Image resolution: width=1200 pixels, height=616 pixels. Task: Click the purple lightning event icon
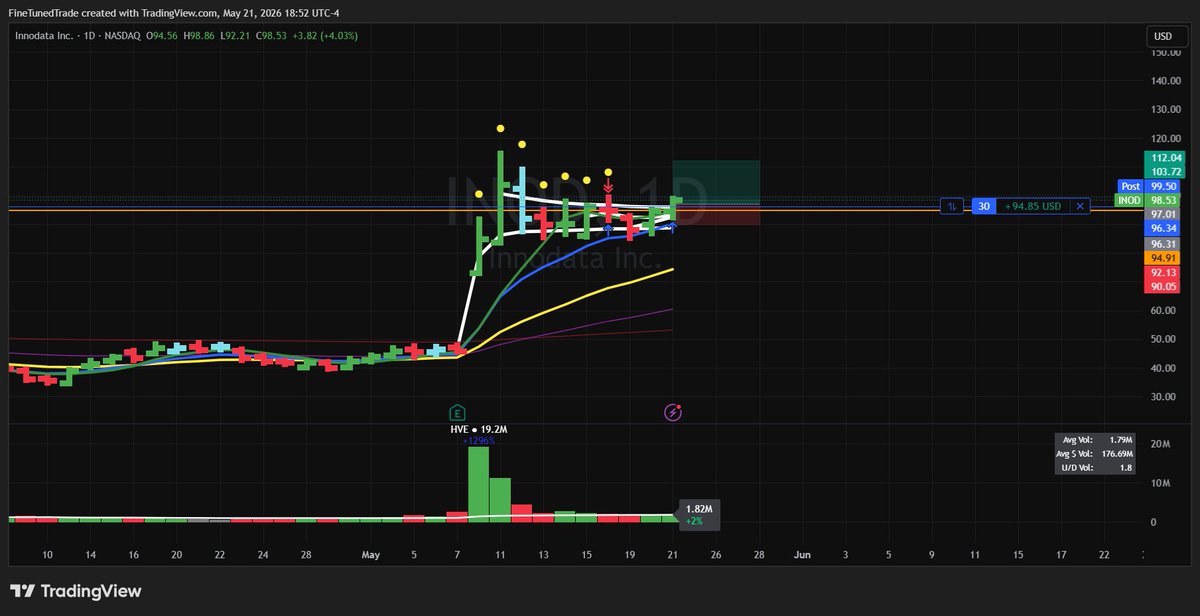[x=673, y=412]
